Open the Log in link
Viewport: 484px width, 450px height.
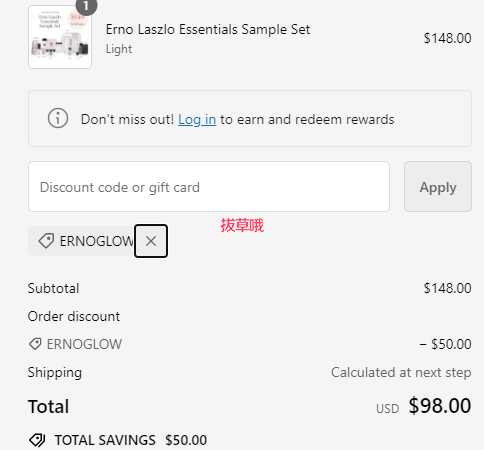197,119
